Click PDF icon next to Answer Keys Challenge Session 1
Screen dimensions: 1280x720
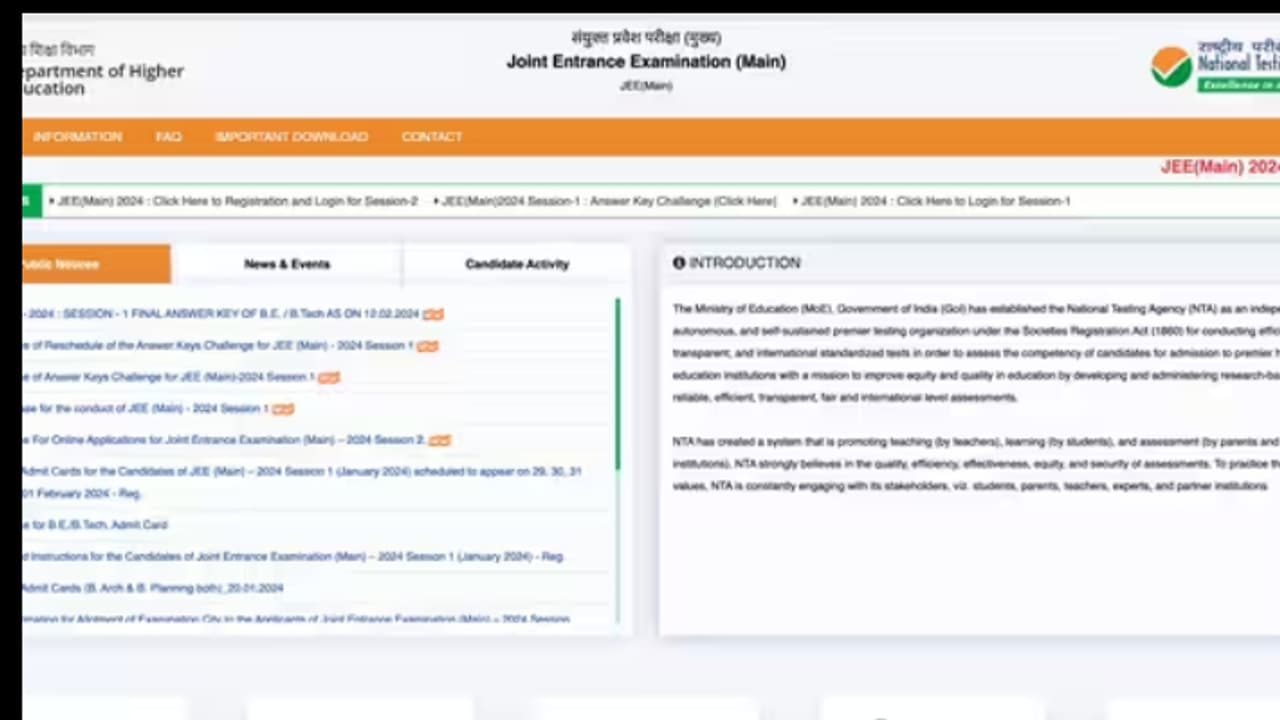[x=330, y=377]
